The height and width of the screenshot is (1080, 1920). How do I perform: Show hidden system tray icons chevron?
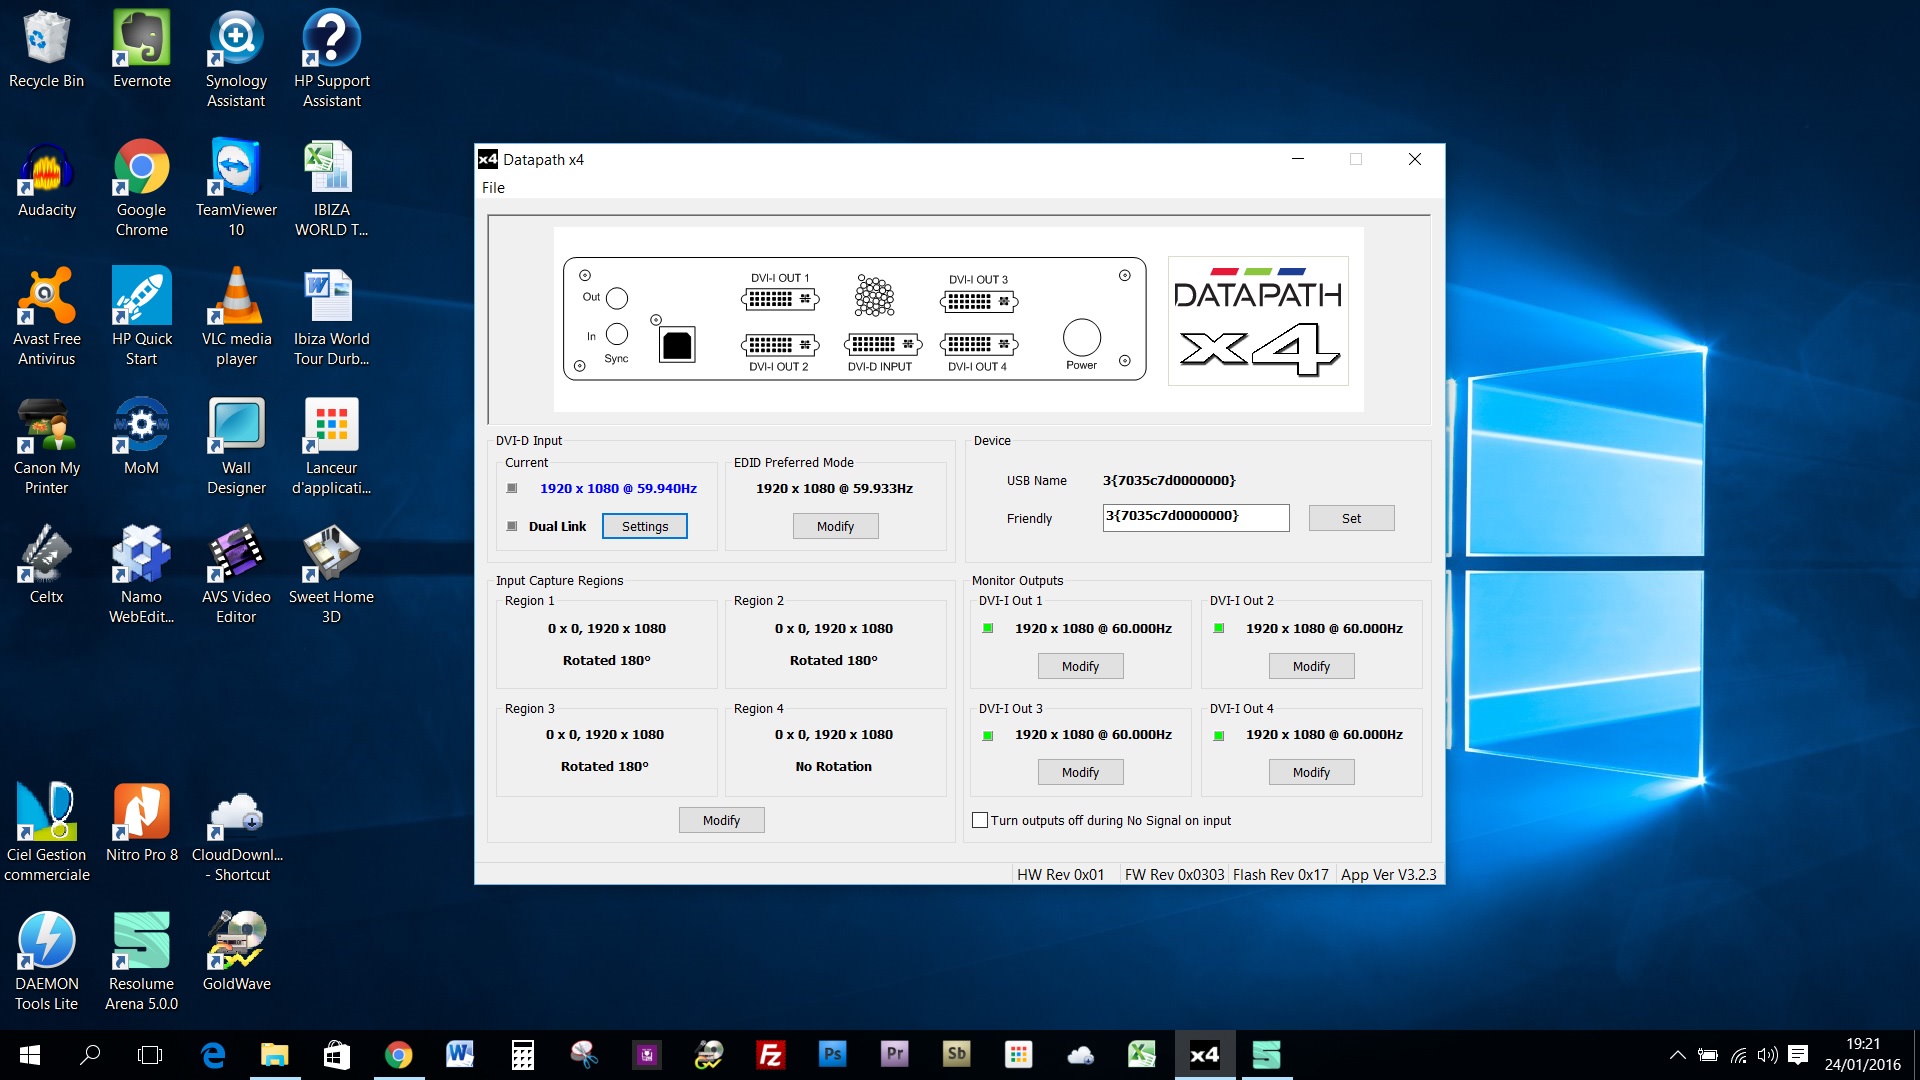[x=1677, y=1055]
